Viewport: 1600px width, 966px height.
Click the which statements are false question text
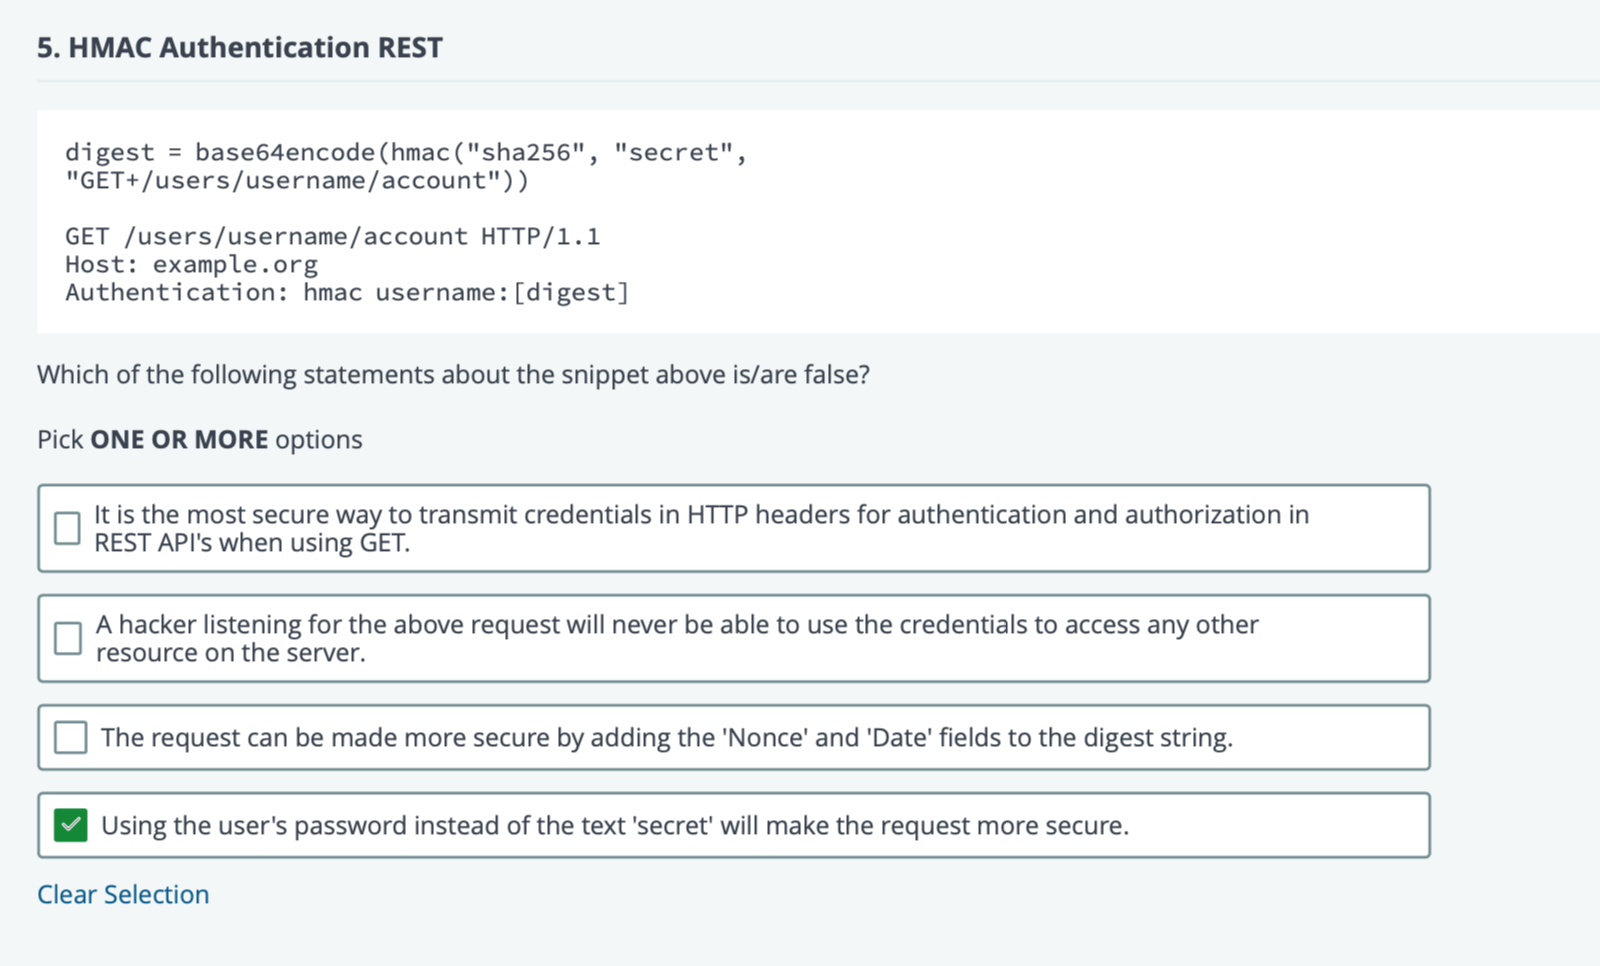pos(453,374)
